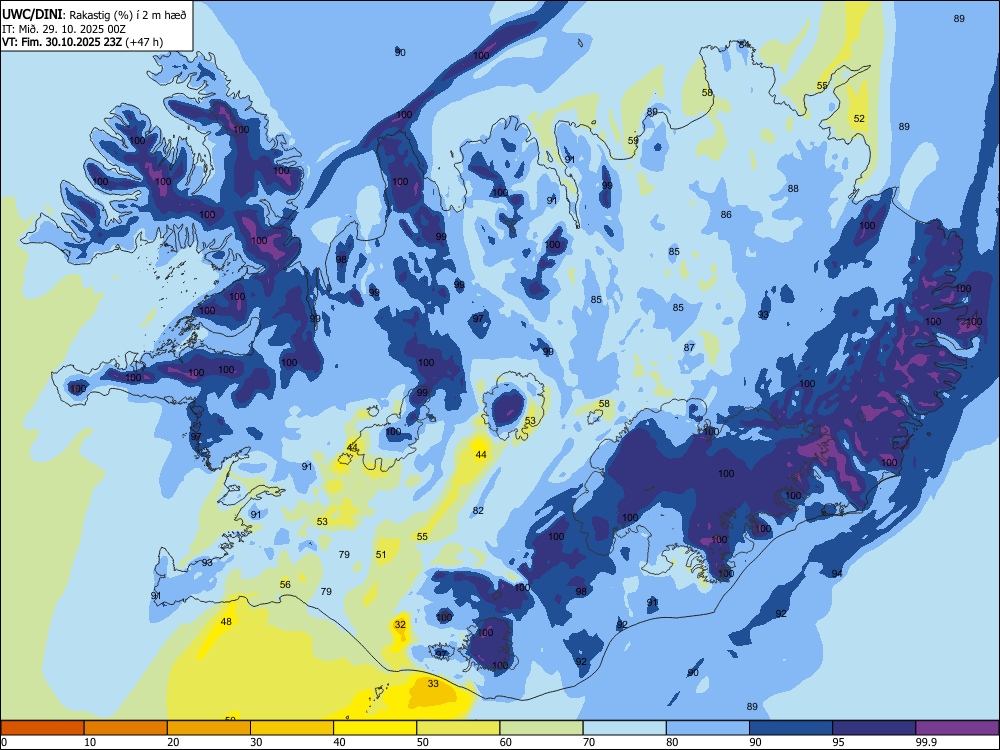Click the map value '84' at the north coast

click(744, 44)
